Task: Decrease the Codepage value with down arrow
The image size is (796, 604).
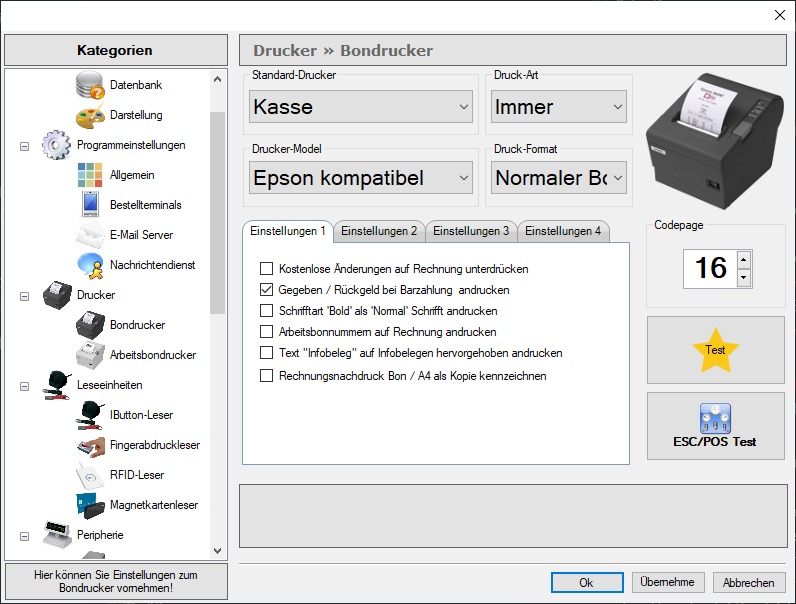Action: pyautogui.click(x=744, y=278)
